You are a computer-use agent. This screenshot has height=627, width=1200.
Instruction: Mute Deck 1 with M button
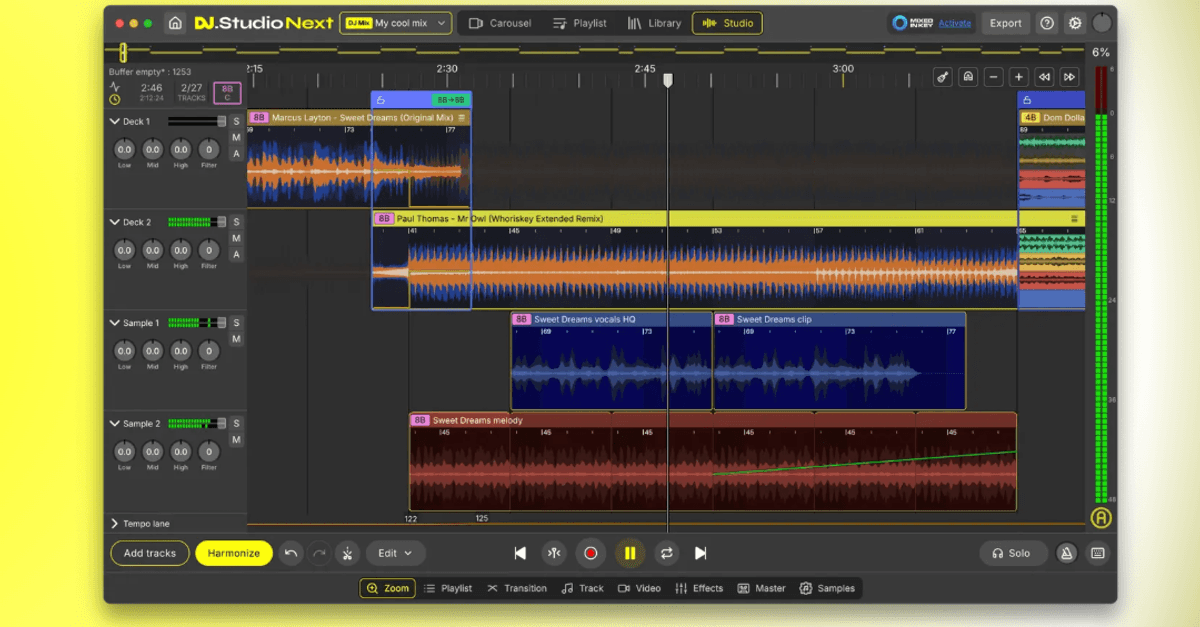point(236,138)
